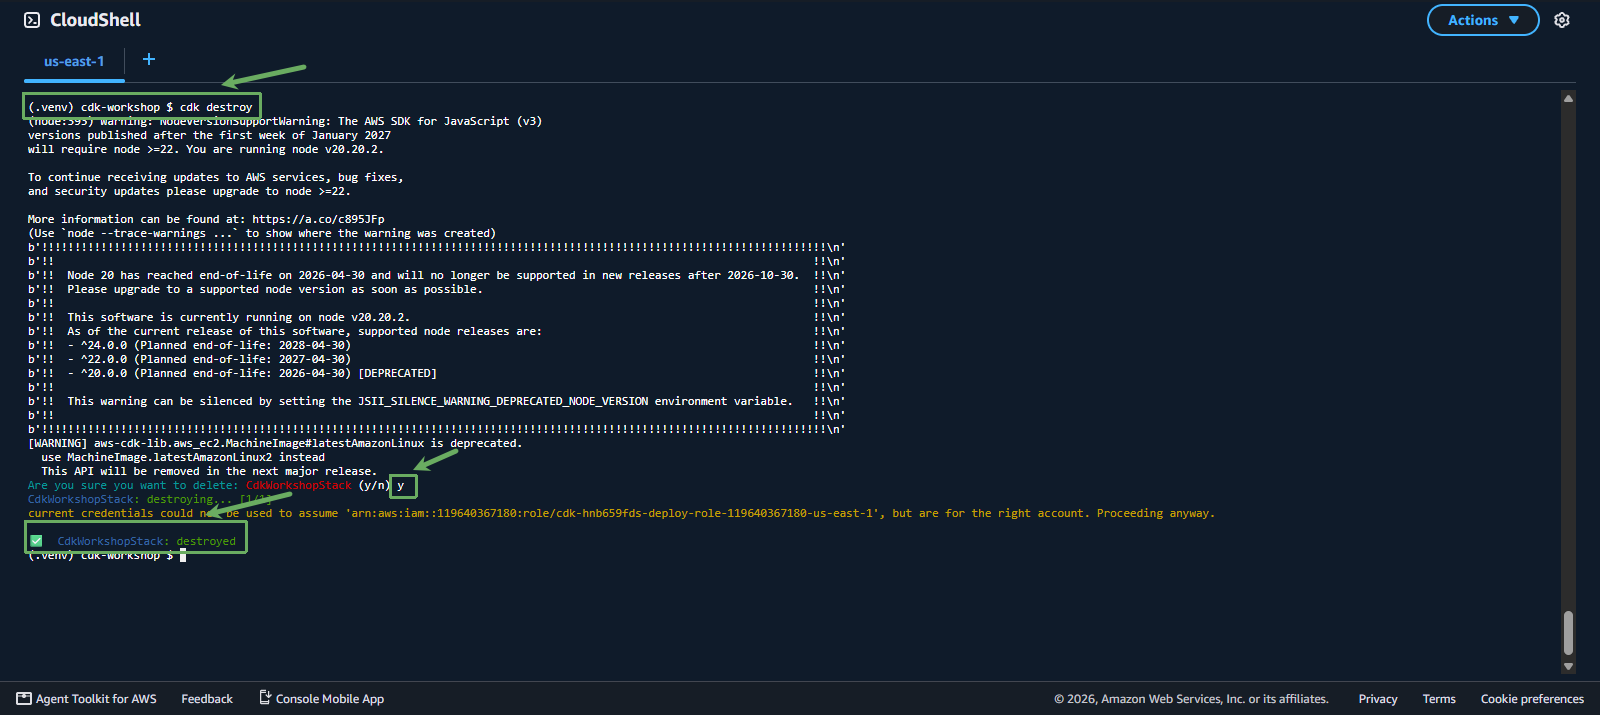Open Console Mobile App link

330,699
